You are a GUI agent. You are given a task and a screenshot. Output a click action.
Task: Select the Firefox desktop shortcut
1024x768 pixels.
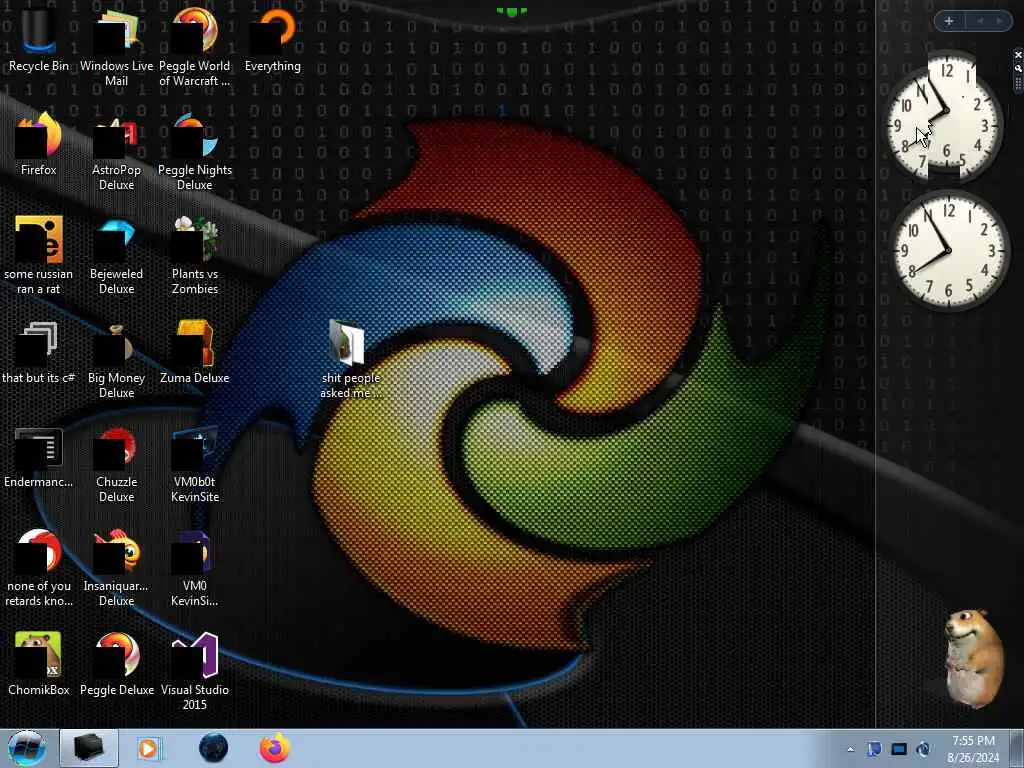(39, 144)
